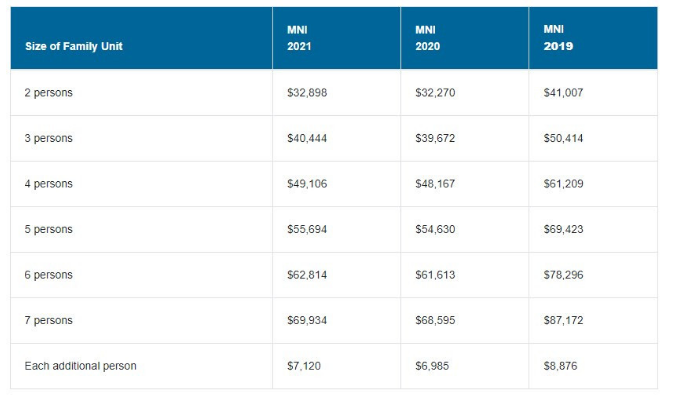This screenshot has height=397, width=673.
Task: Select the MNI 2019 column header
Action: pyautogui.click(x=558, y=38)
